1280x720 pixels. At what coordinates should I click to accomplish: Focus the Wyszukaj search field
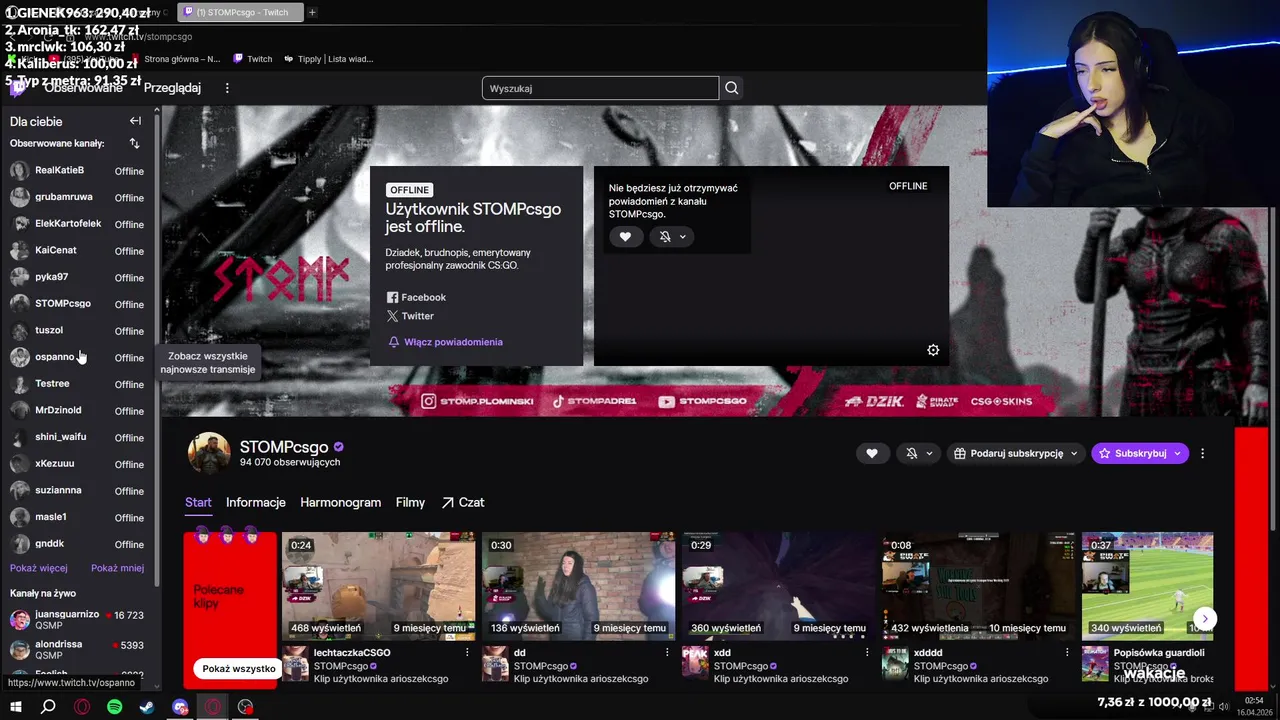click(x=600, y=88)
